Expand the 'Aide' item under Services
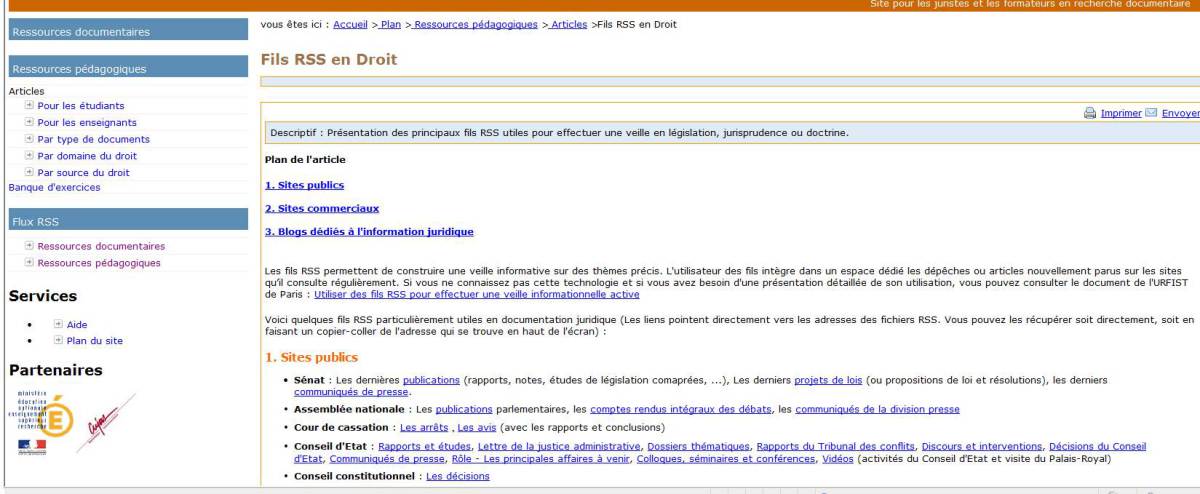1200x494 pixels. tap(58, 324)
